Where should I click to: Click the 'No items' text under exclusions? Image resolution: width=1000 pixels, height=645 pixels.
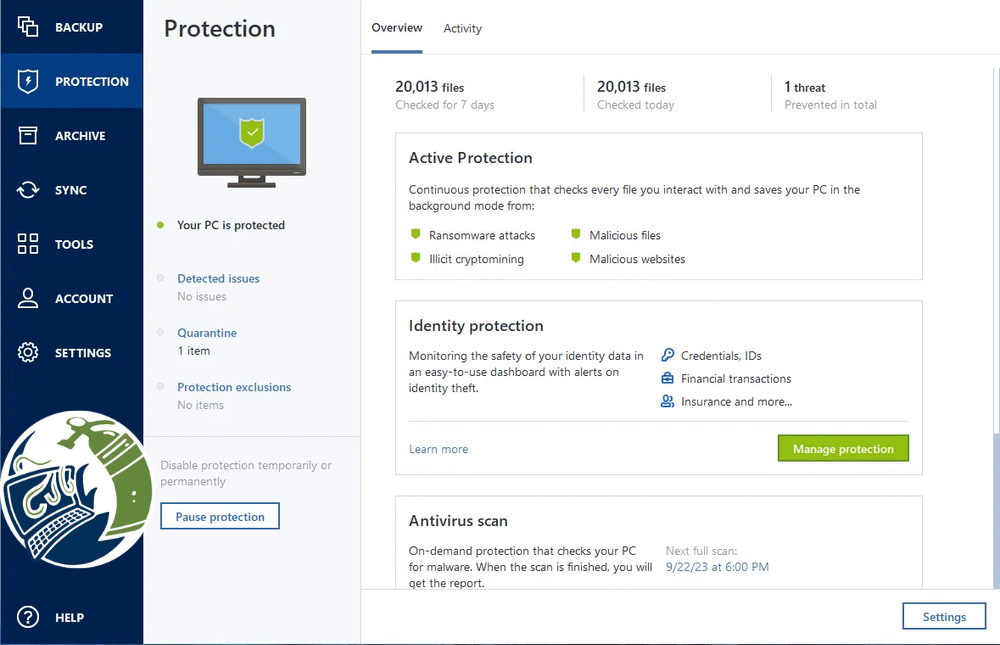200,405
